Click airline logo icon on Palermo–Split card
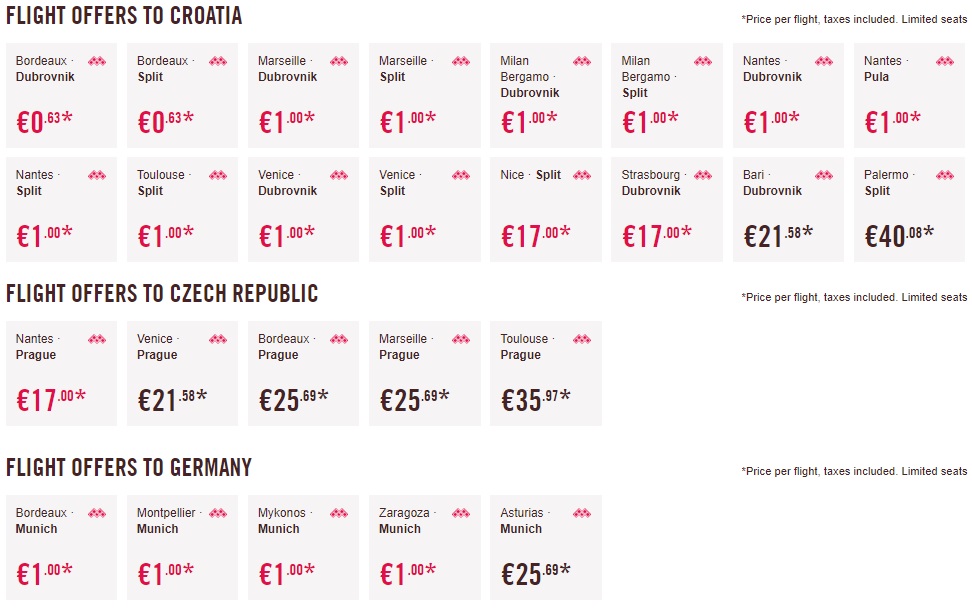The width and height of the screenshot is (972, 609). tap(945, 175)
